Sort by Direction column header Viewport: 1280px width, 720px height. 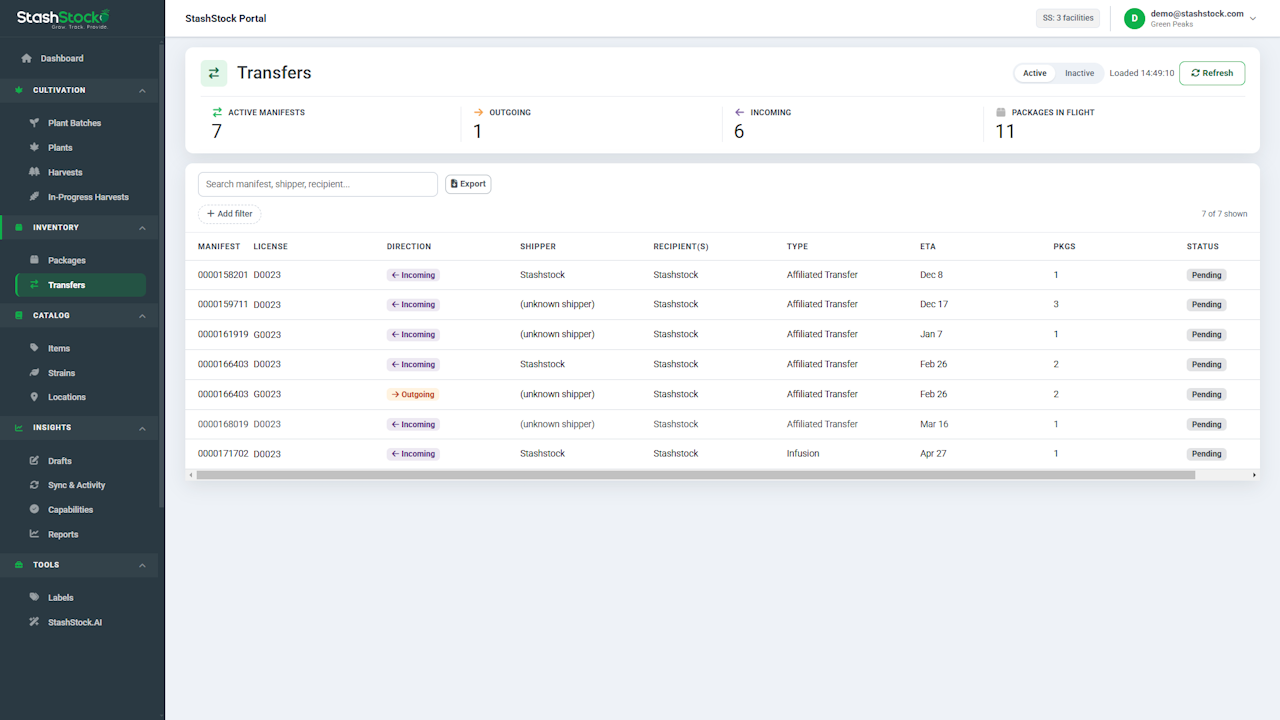coord(409,246)
